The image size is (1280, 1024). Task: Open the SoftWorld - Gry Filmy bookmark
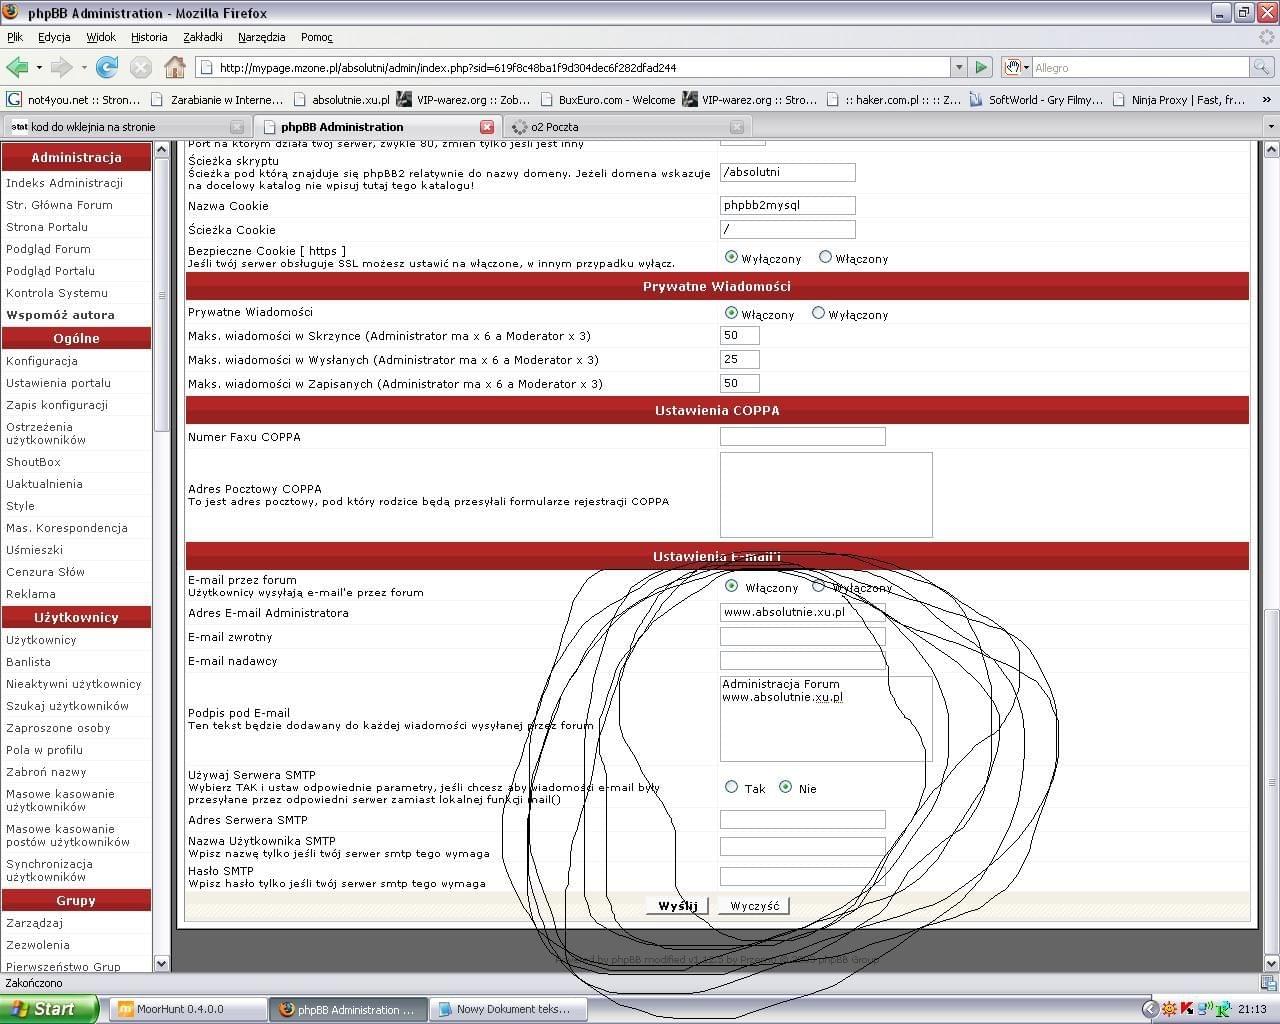coord(1036,99)
